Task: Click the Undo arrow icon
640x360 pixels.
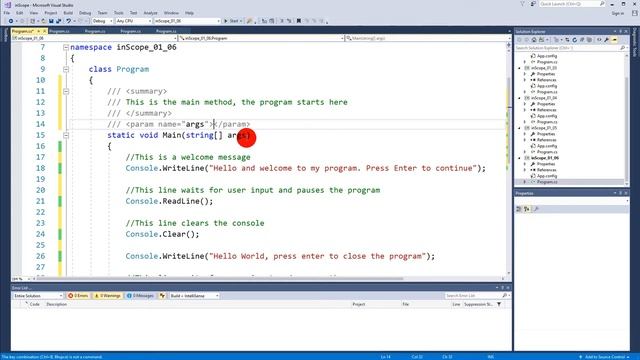Action: pyautogui.click(x=69, y=21)
